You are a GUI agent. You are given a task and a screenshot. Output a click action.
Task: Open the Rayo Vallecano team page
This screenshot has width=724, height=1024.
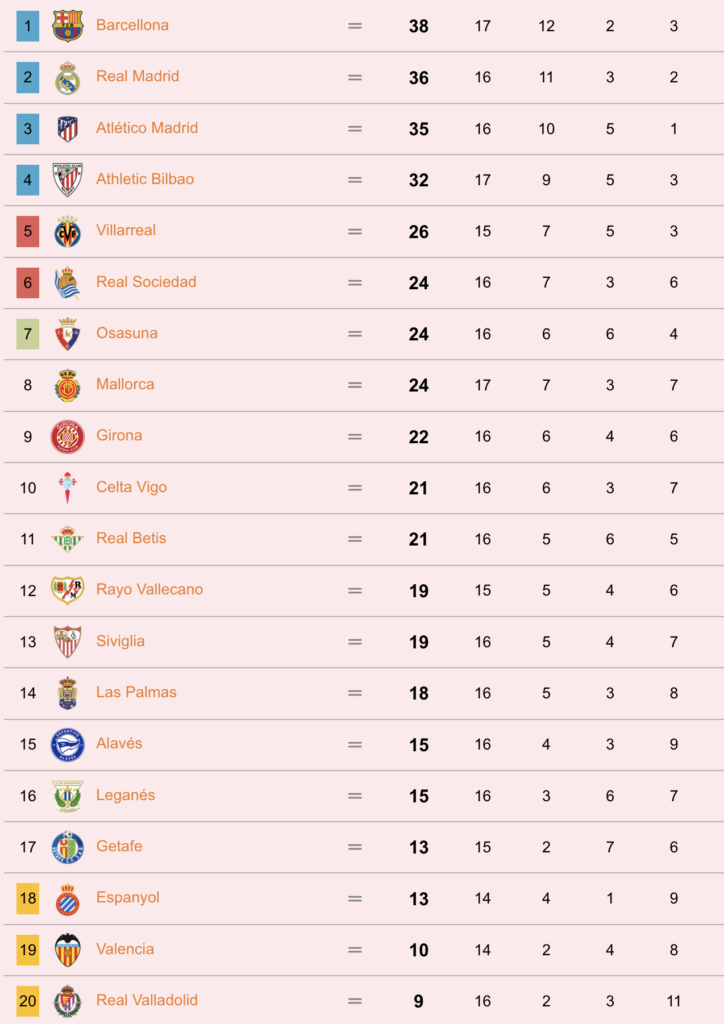[x=150, y=589]
